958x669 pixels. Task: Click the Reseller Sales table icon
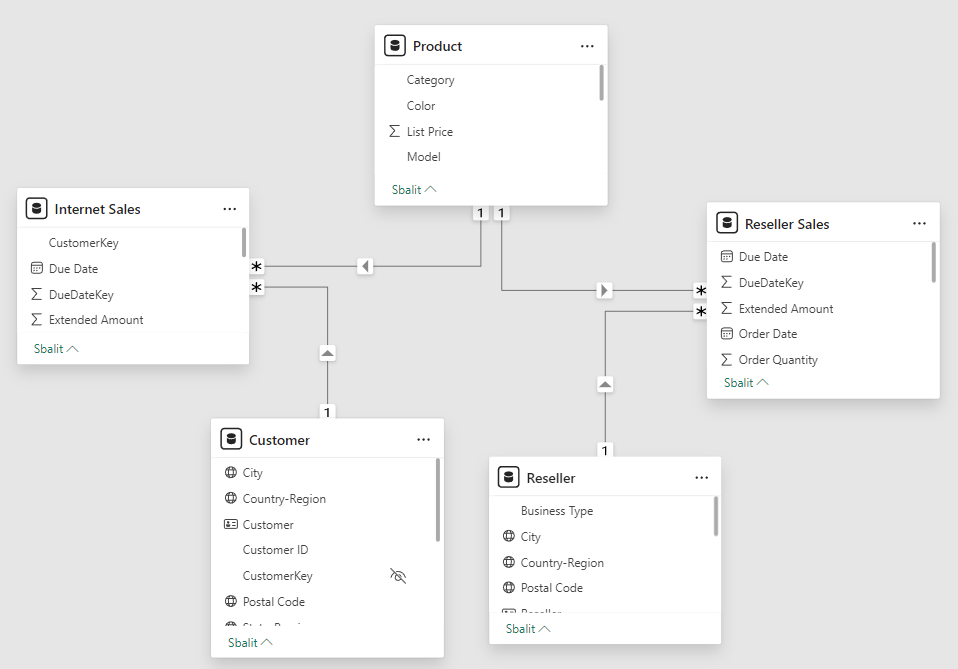[x=727, y=224]
